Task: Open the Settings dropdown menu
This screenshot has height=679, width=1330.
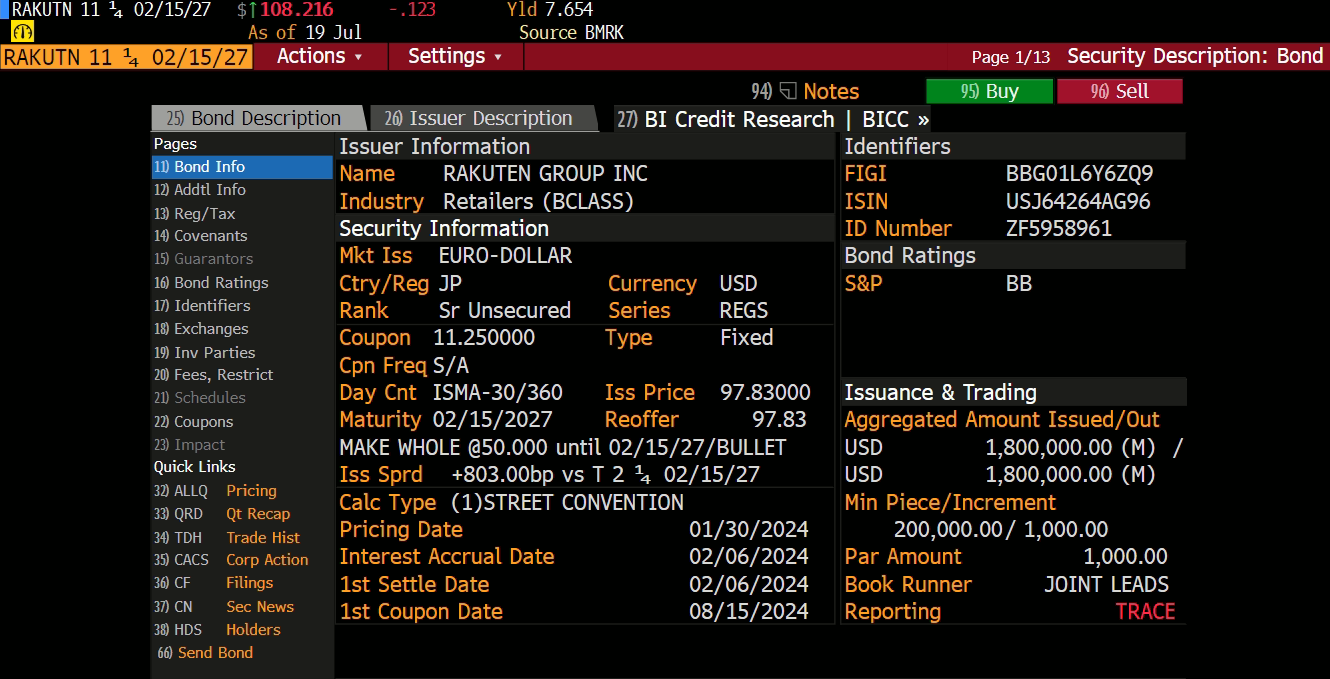Action: point(455,56)
